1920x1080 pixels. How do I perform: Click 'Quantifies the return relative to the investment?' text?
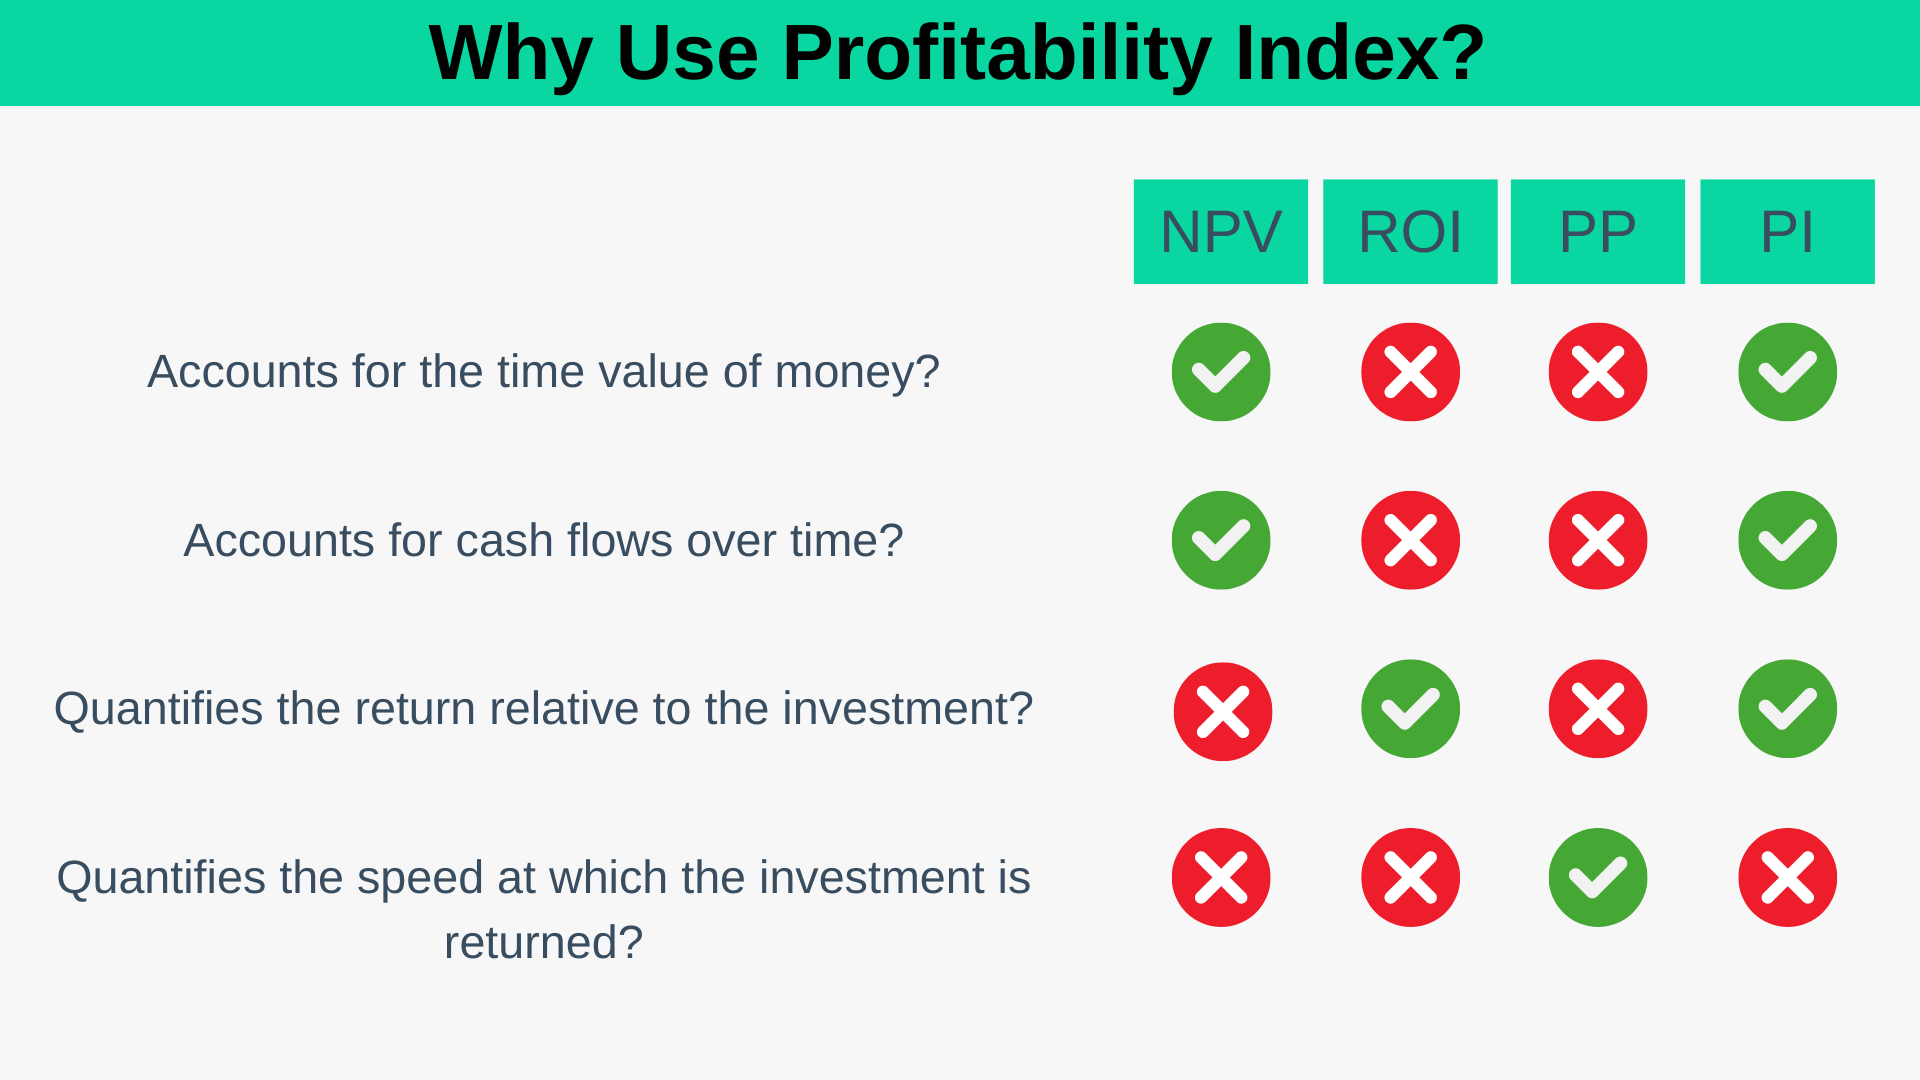pos(543,709)
